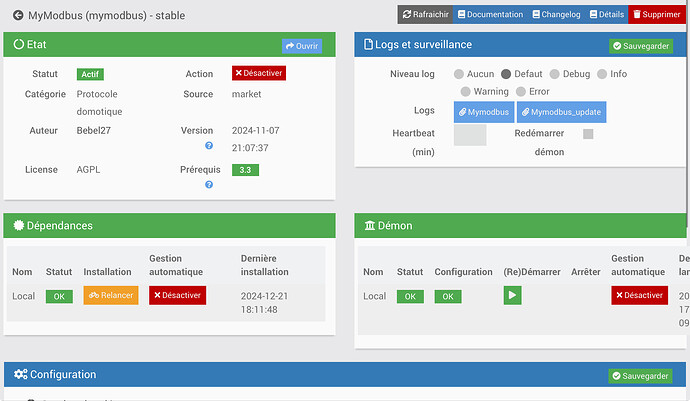Click Désactiver next to Action in Etat
This screenshot has width=690, height=401.
click(259, 73)
